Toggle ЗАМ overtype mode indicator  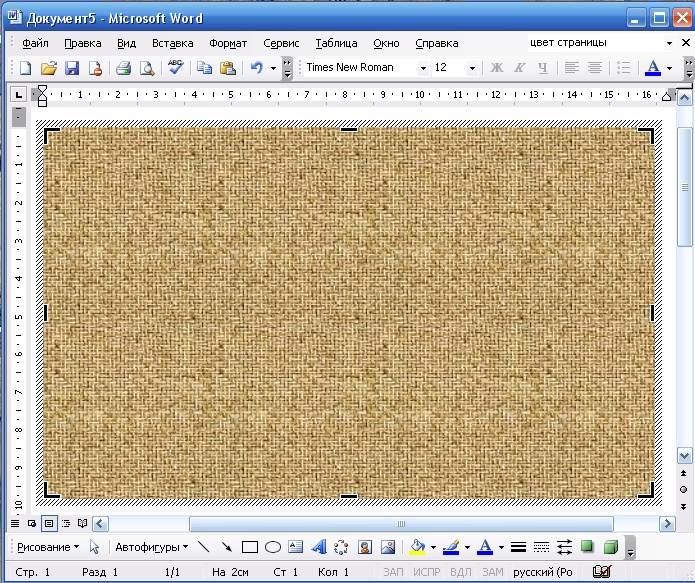492,572
